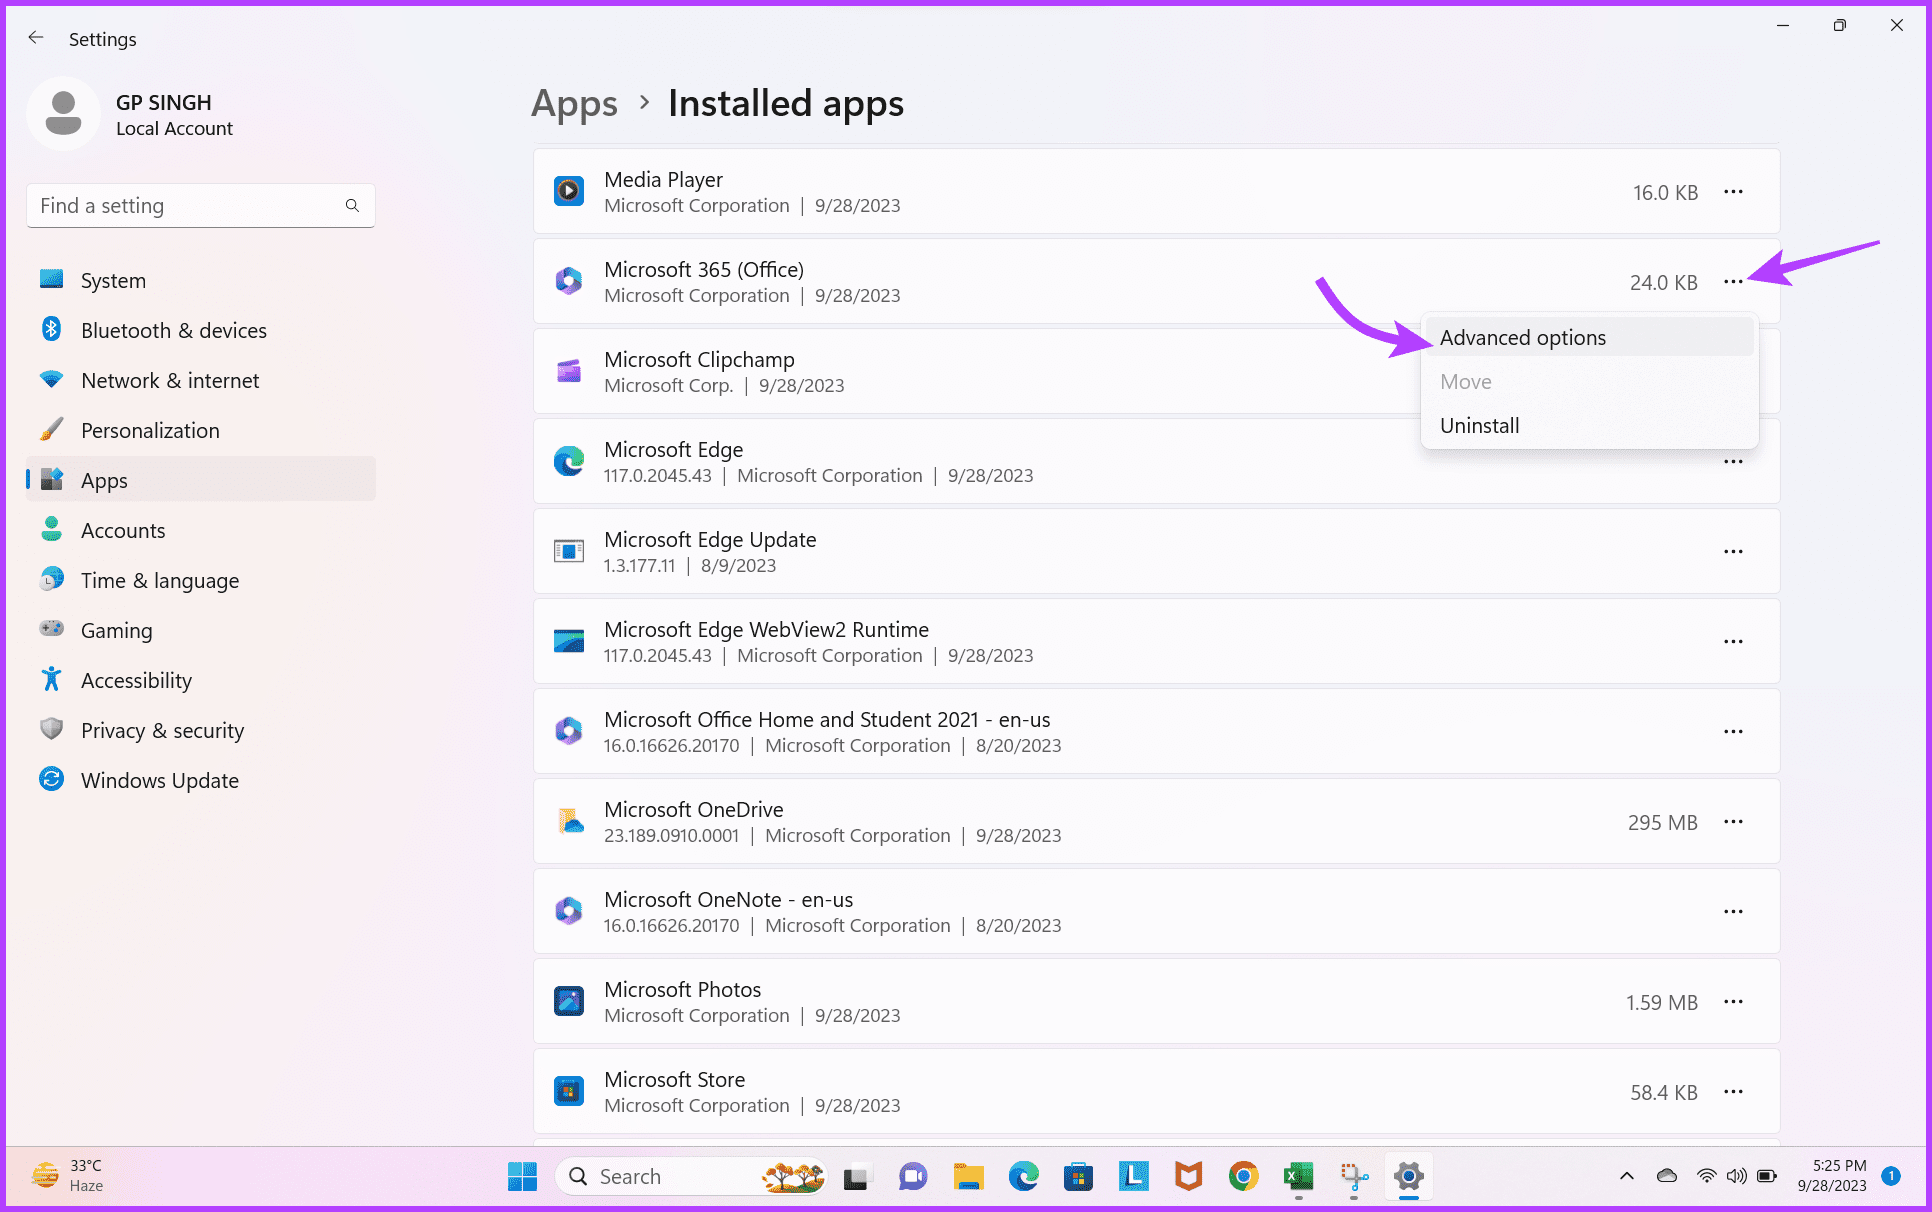Select Uninstall from the context menu
Image resolution: width=1932 pixels, height=1212 pixels.
click(x=1479, y=426)
